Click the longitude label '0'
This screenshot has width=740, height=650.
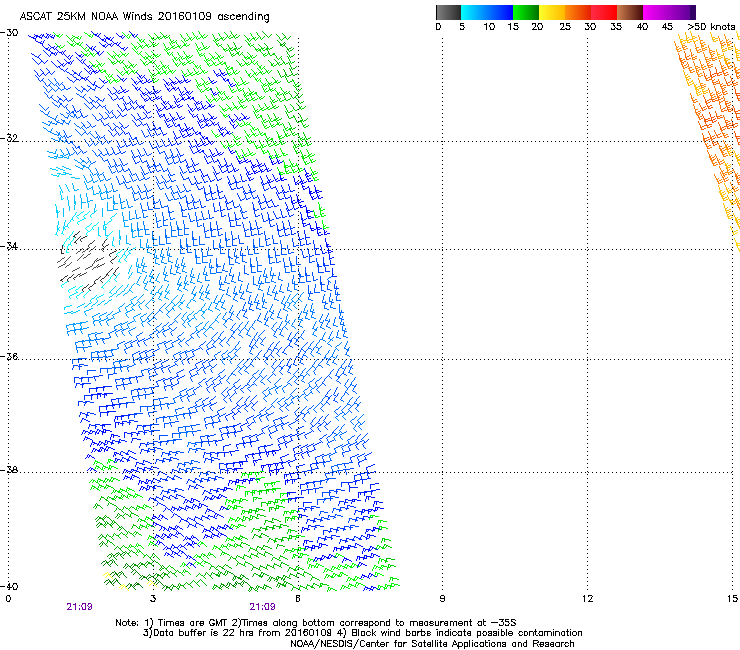coord(8,599)
